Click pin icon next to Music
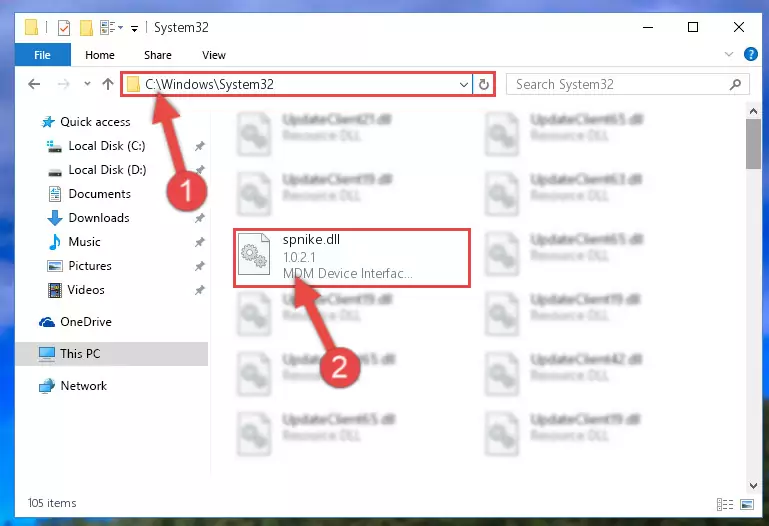The height and width of the screenshot is (526, 769). (200, 242)
